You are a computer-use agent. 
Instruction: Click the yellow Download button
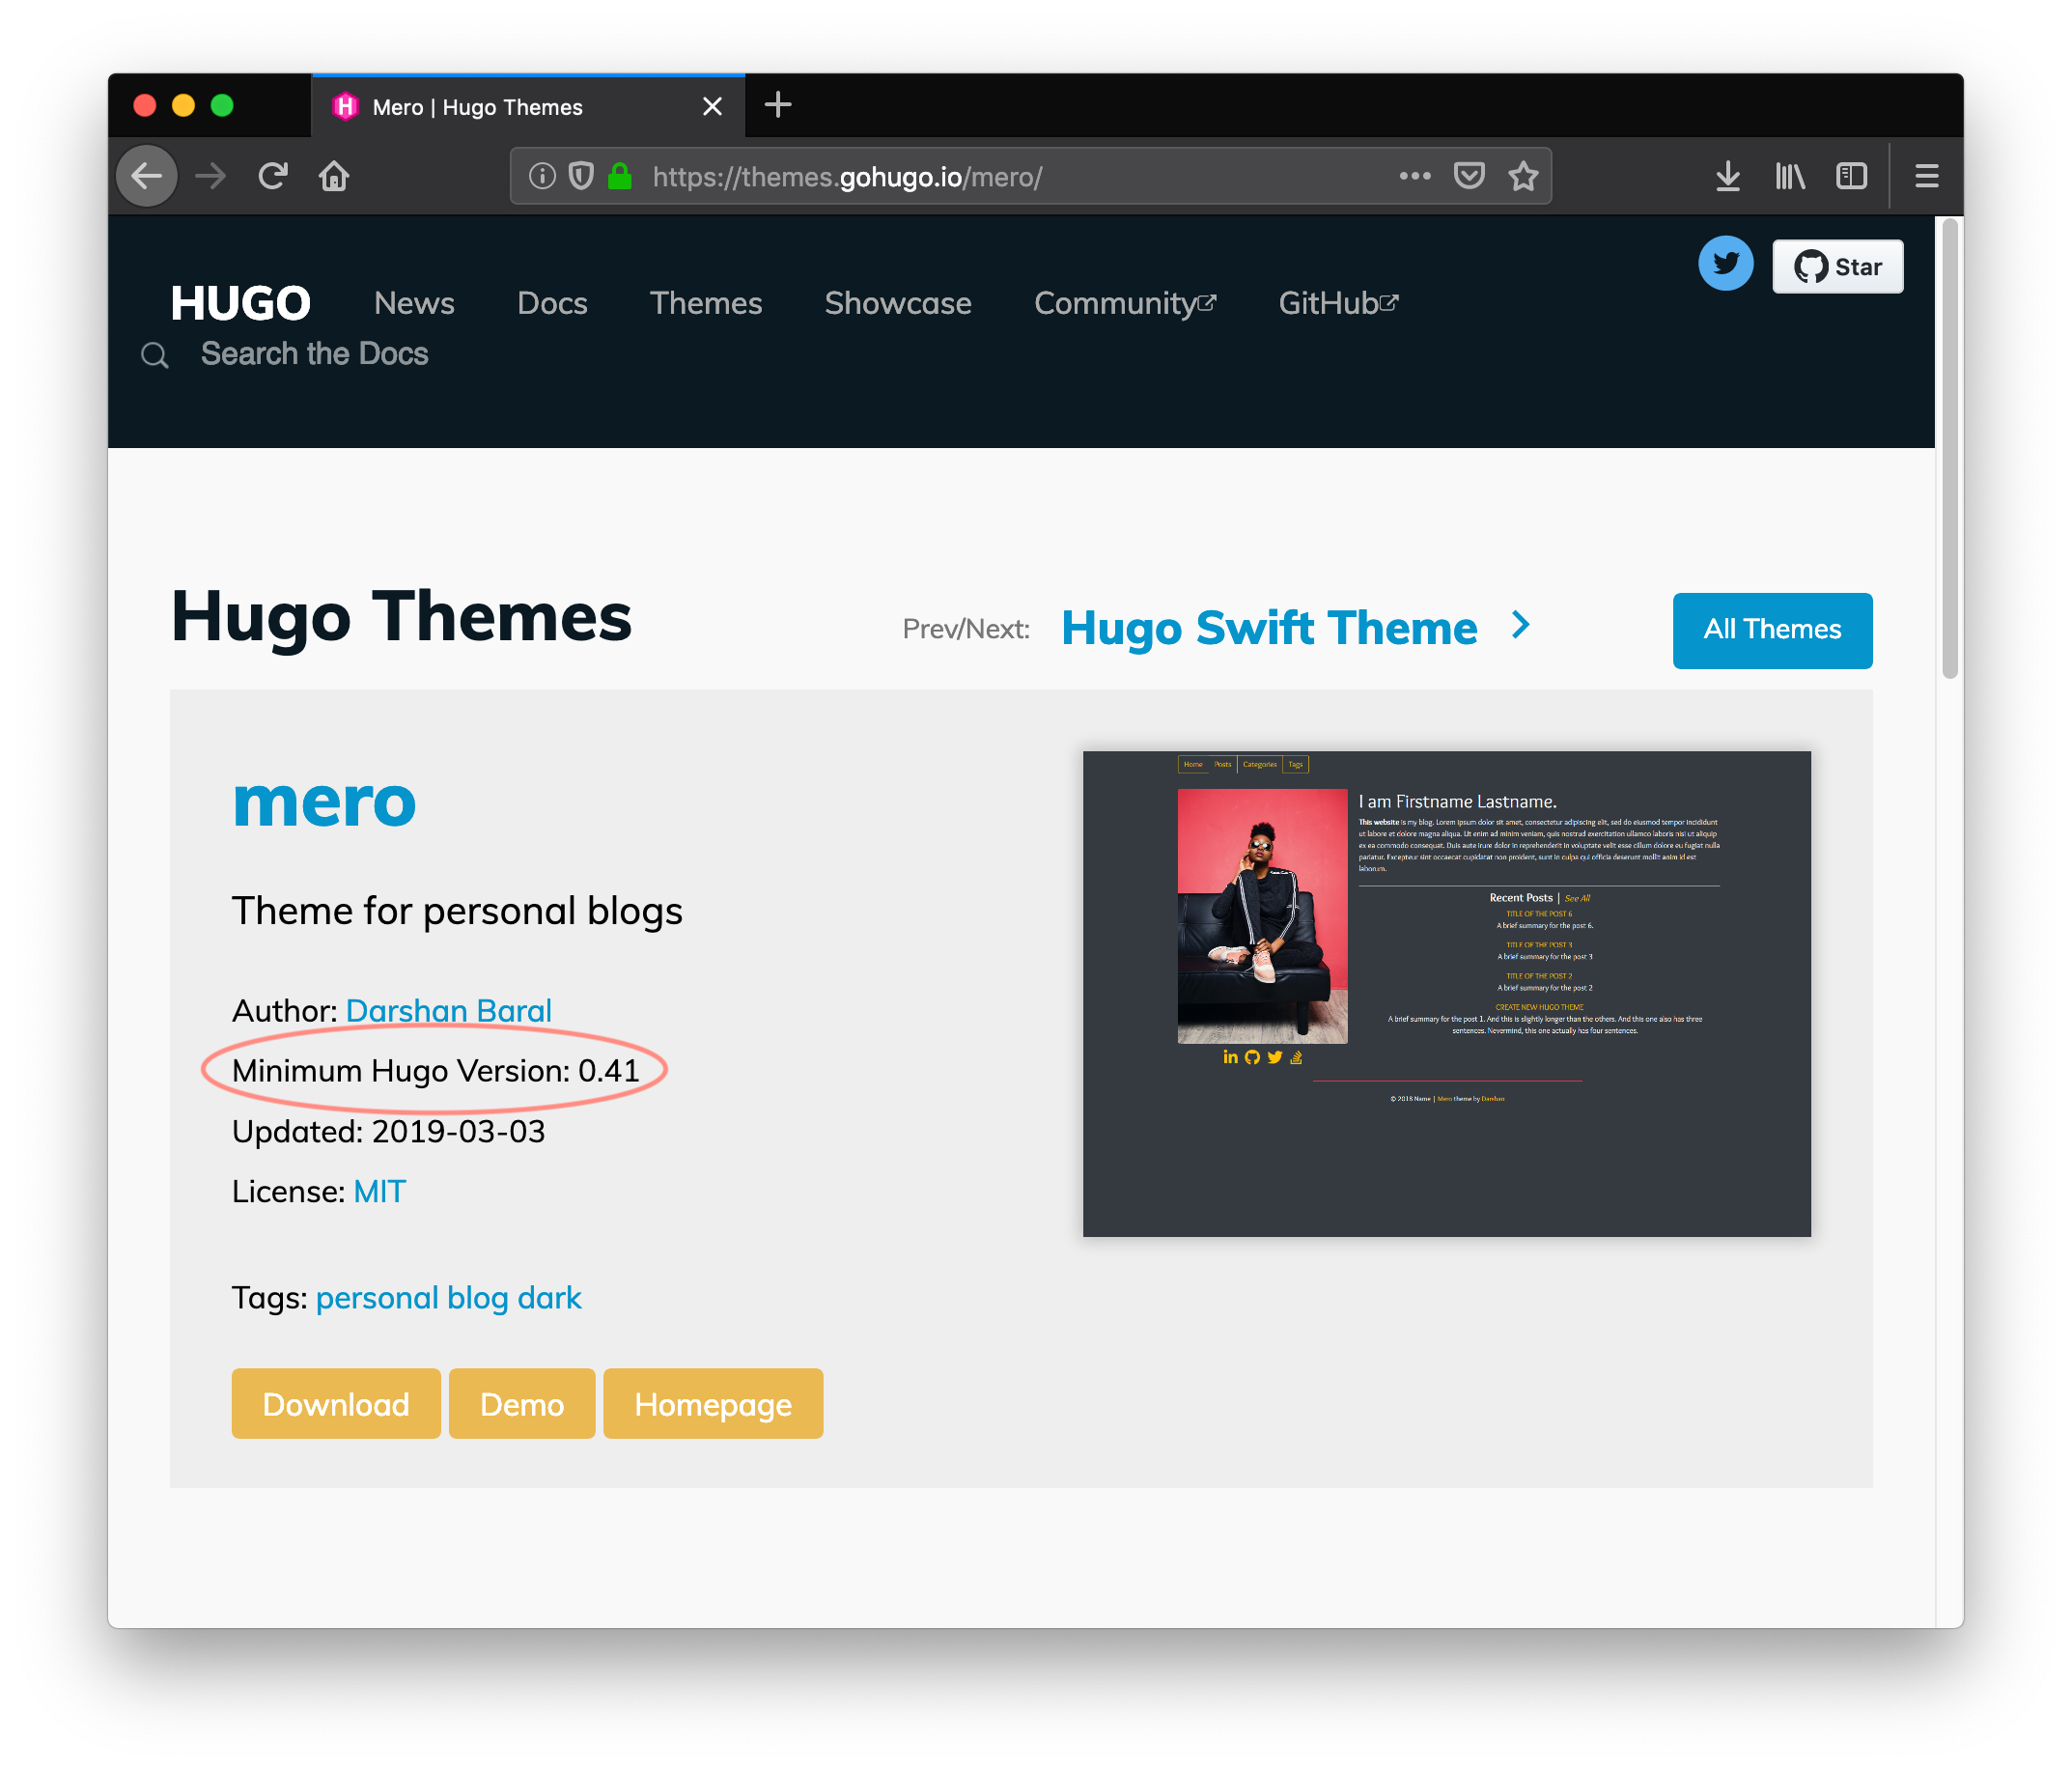point(335,1404)
